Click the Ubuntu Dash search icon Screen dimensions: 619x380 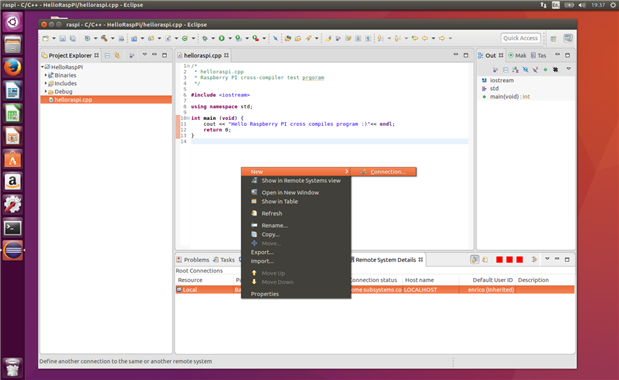[13, 22]
